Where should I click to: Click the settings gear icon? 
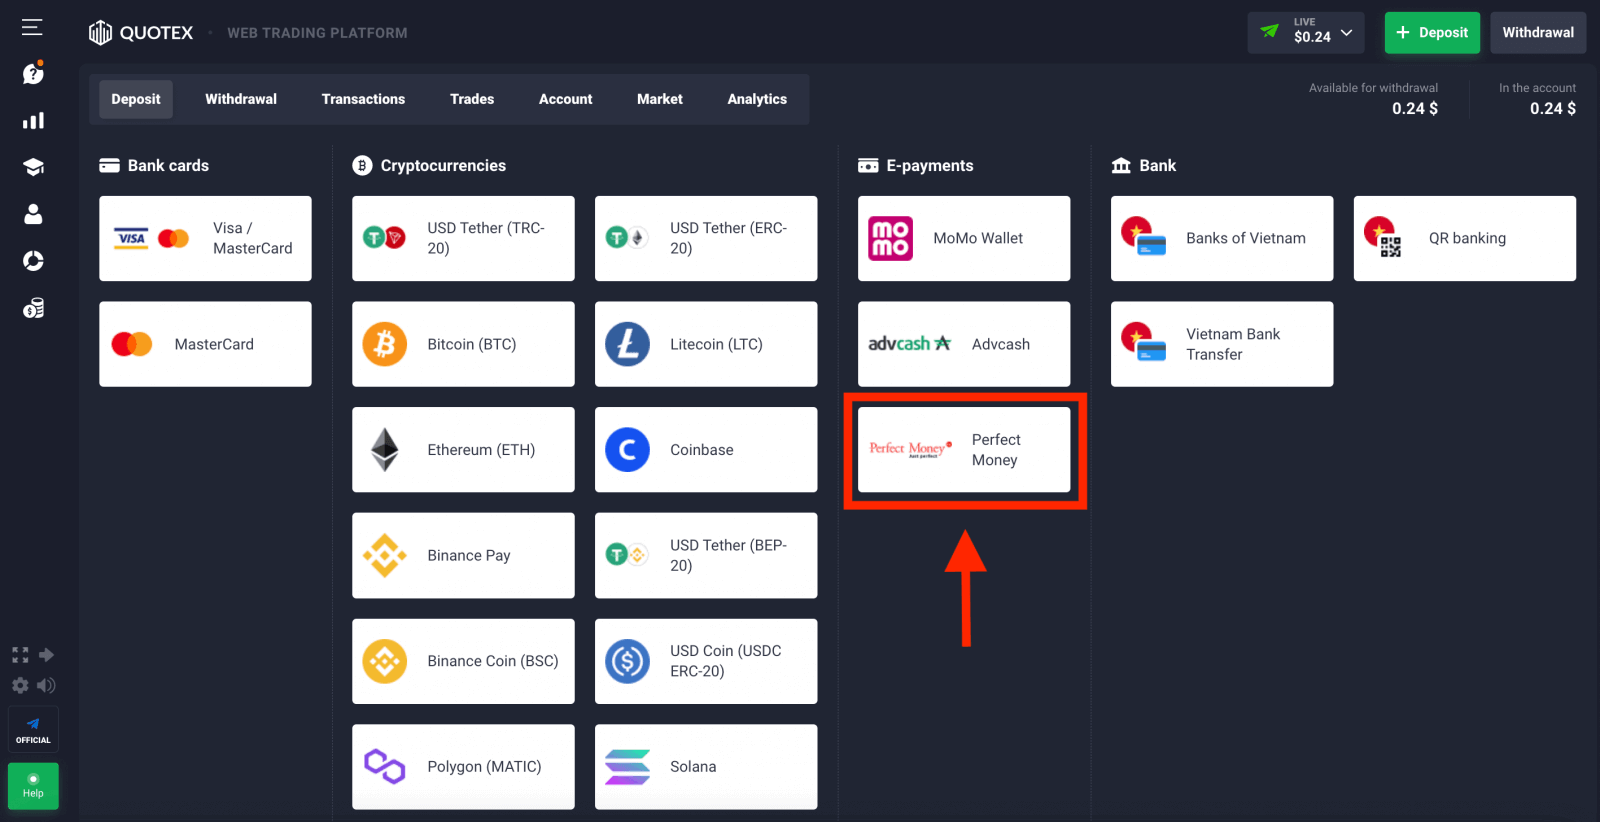pyautogui.click(x=20, y=685)
